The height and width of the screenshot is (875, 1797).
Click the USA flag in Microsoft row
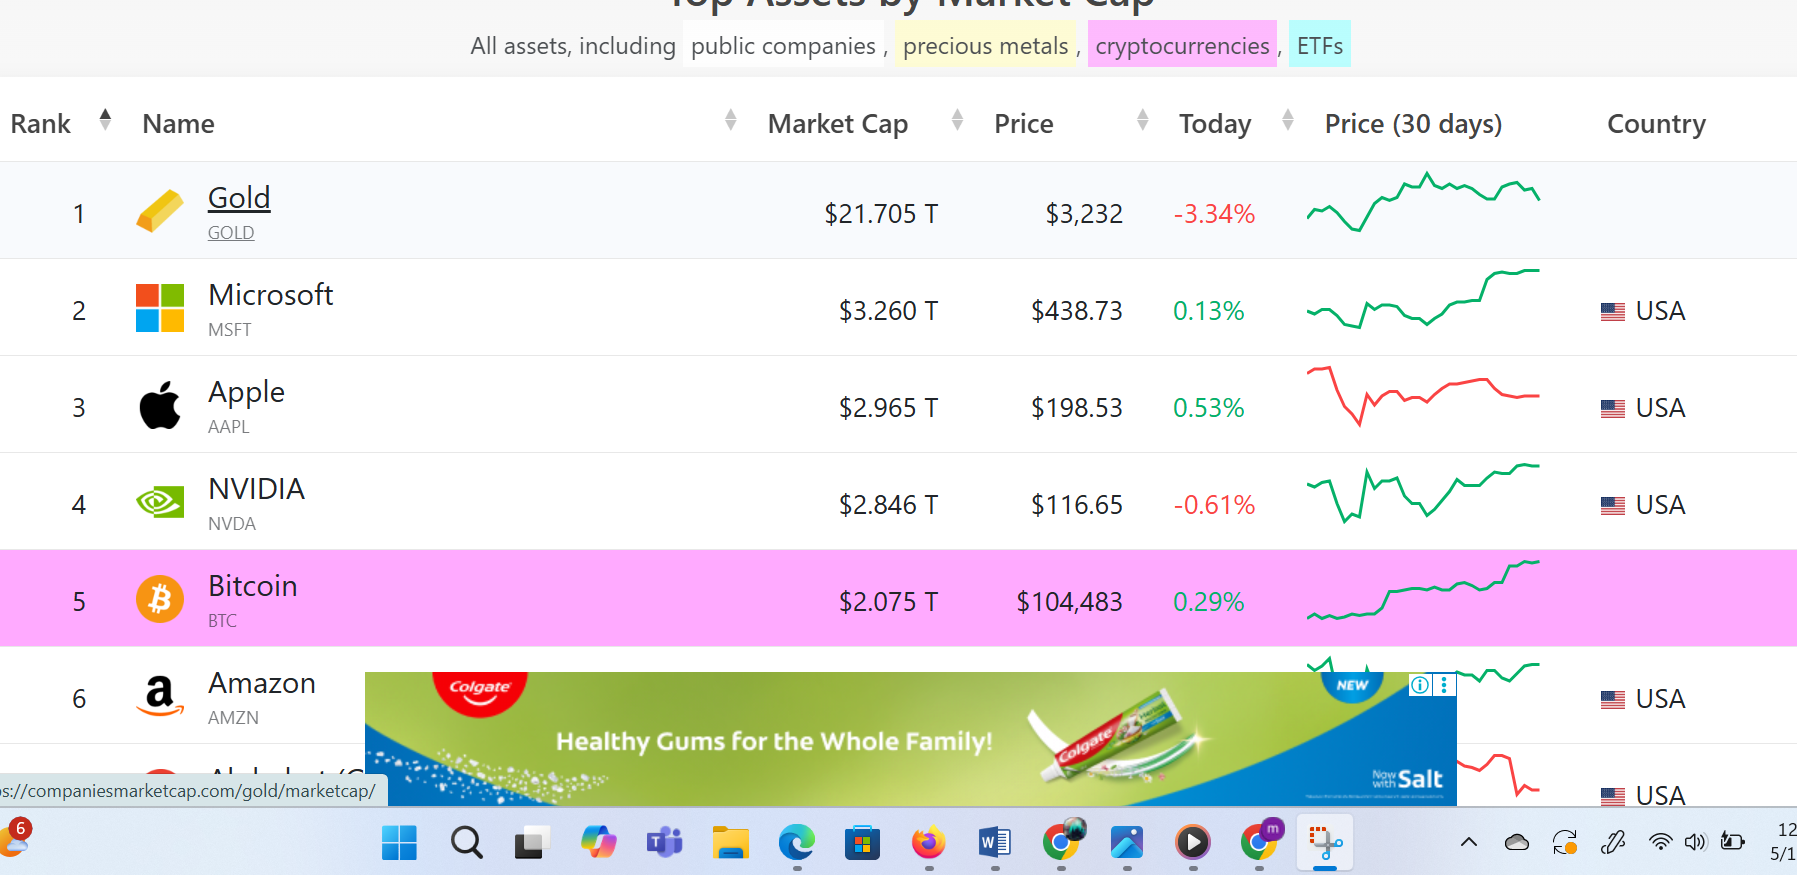(1613, 311)
